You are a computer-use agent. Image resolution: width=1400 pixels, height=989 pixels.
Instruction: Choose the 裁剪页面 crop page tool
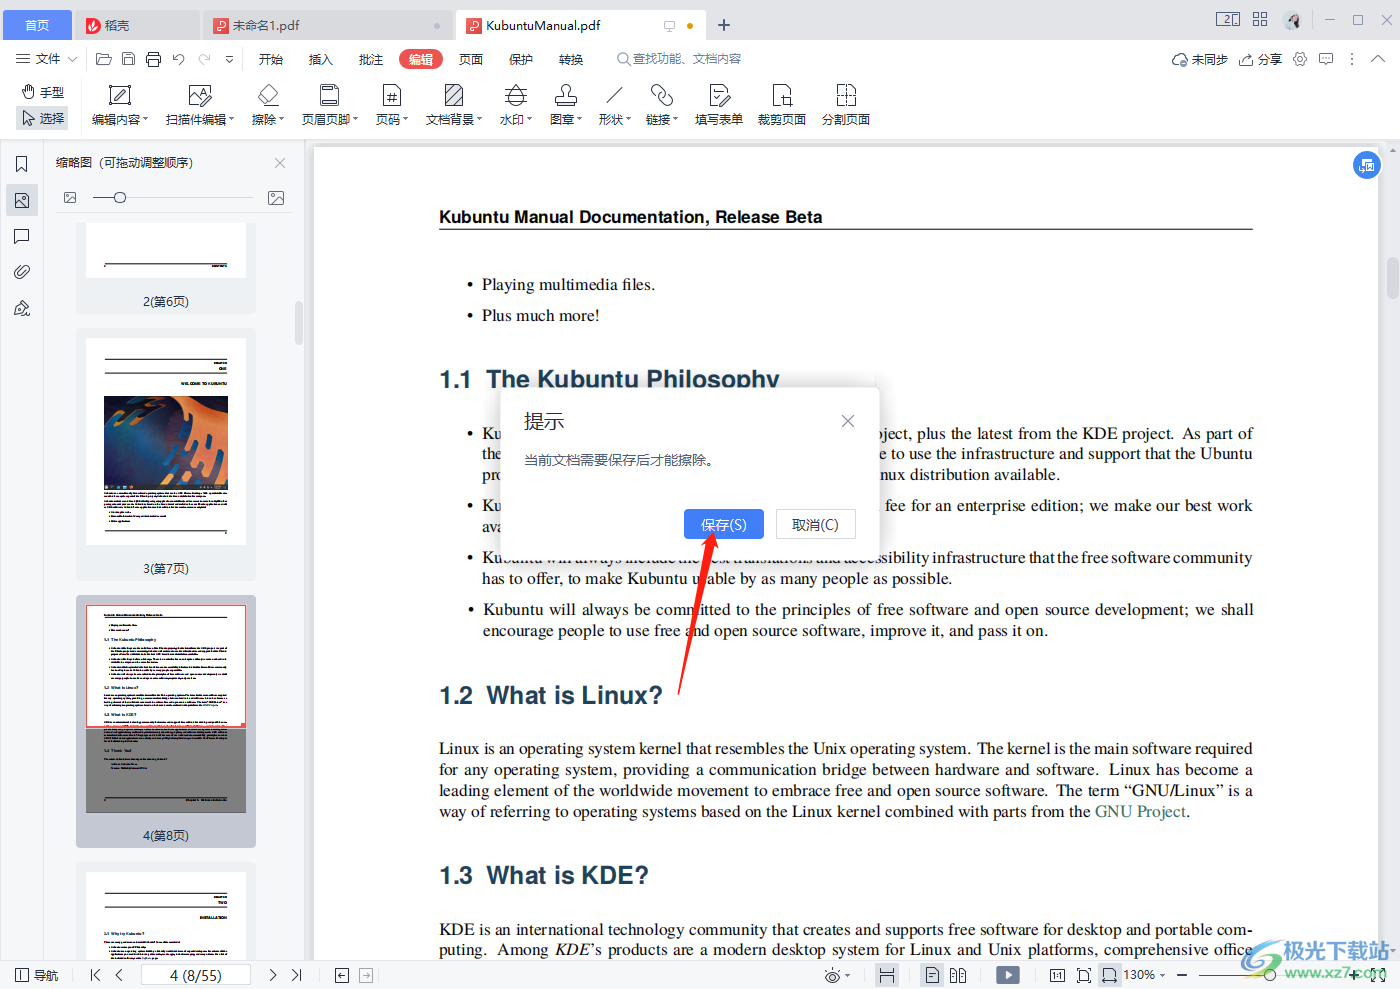click(782, 105)
